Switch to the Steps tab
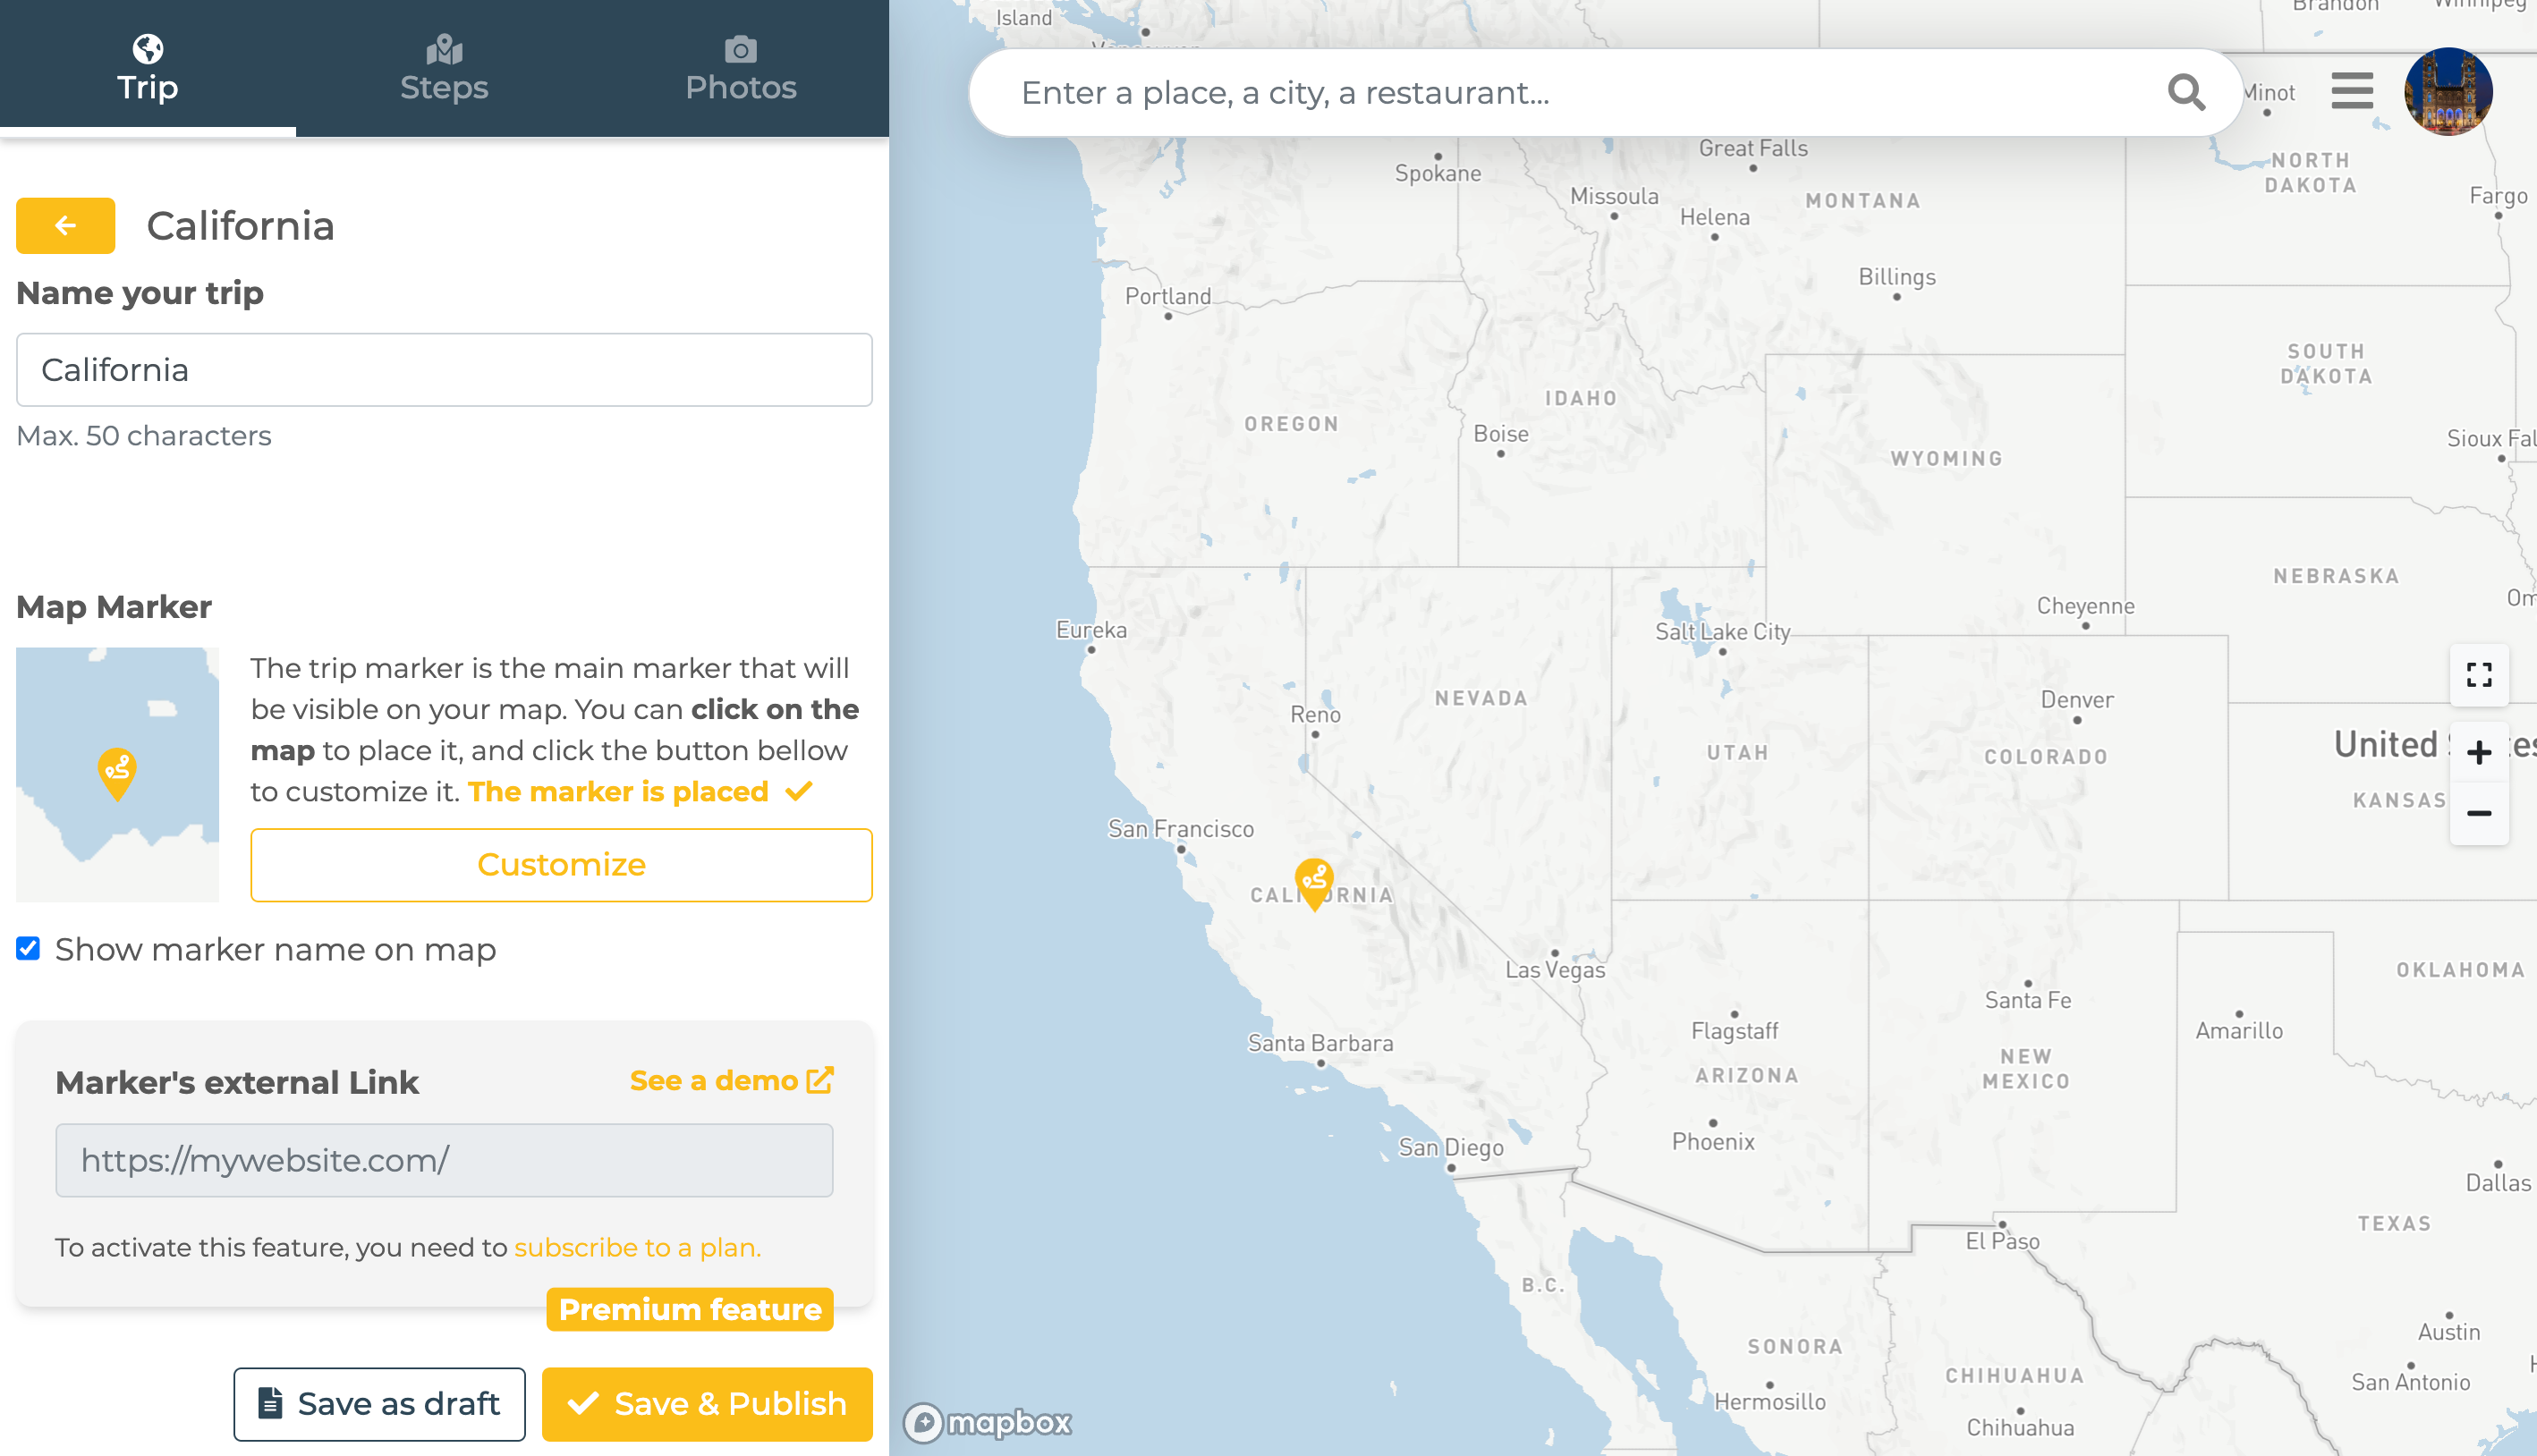The image size is (2537, 1456). (x=444, y=68)
